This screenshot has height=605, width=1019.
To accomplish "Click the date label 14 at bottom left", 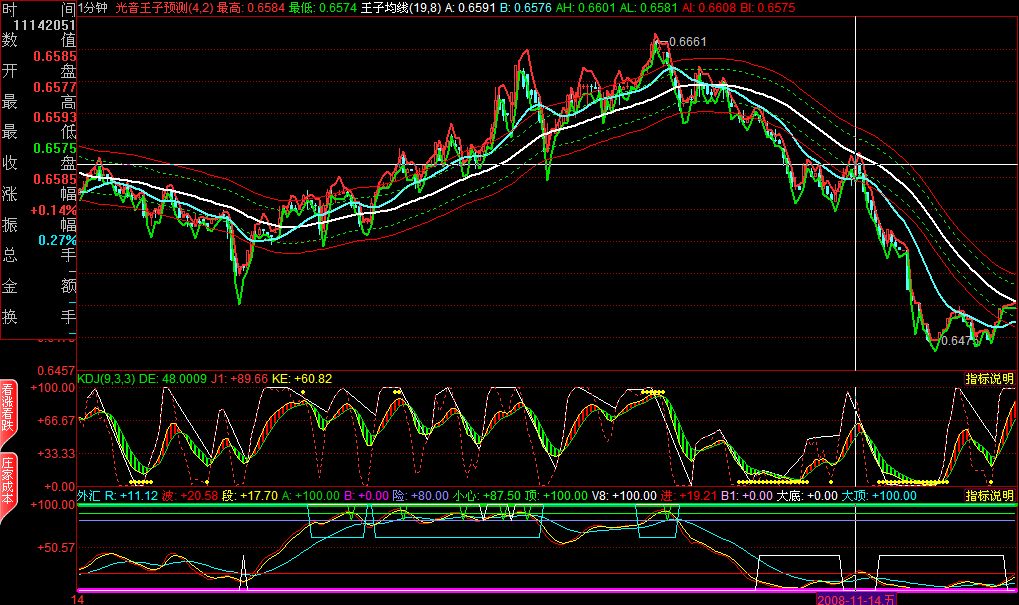I will [77, 599].
